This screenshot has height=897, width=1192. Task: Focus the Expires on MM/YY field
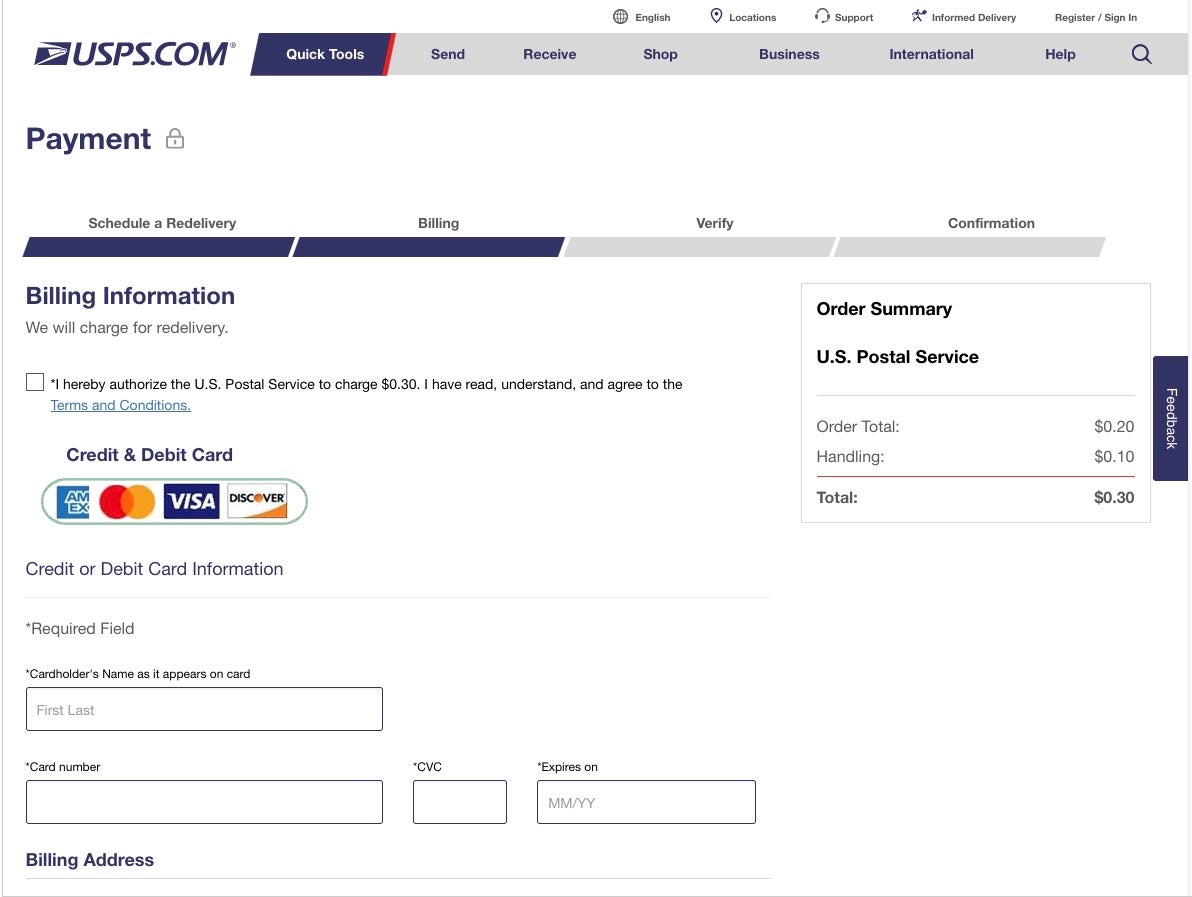(x=646, y=802)
